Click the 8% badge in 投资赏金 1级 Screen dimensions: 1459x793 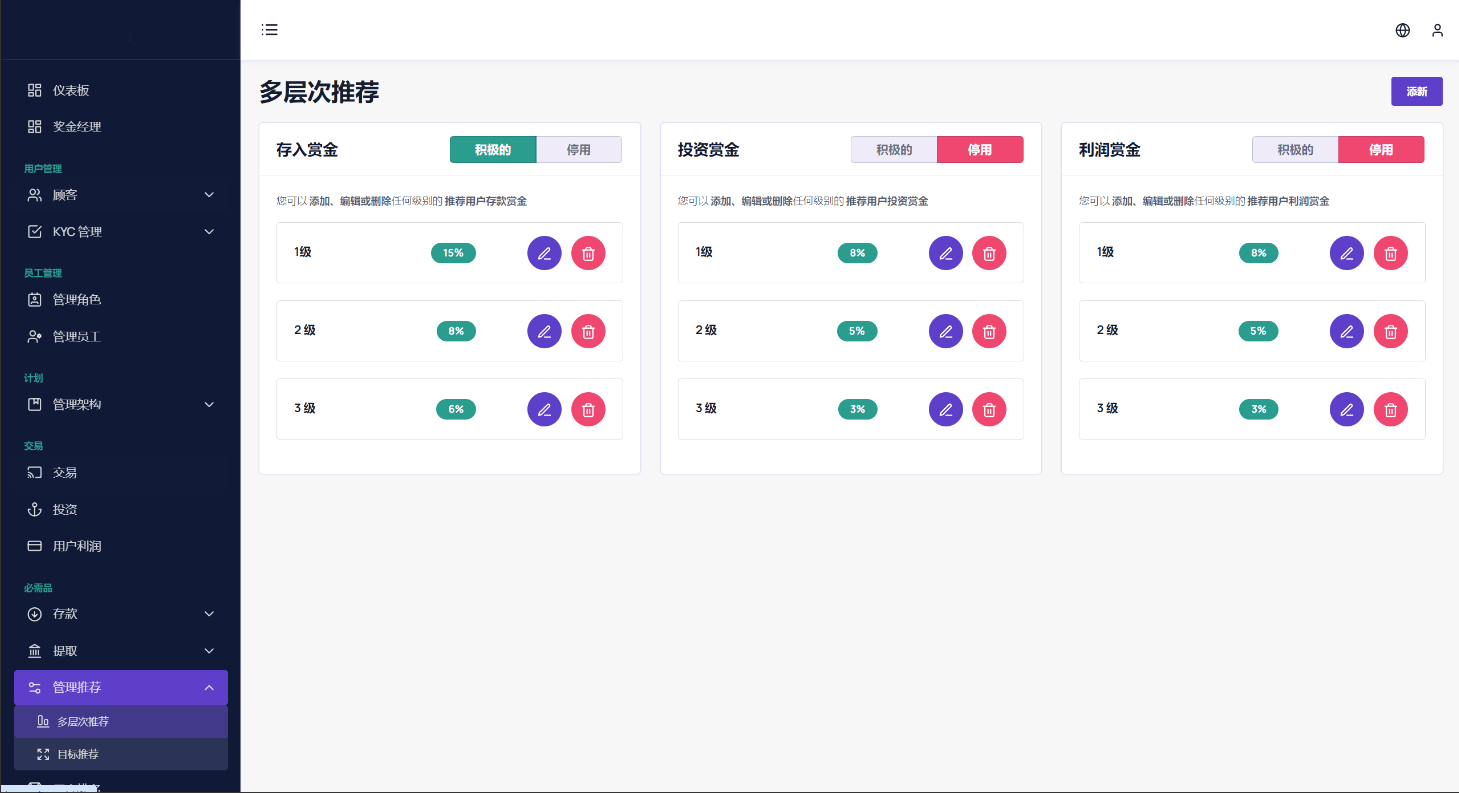pos(857,253)
